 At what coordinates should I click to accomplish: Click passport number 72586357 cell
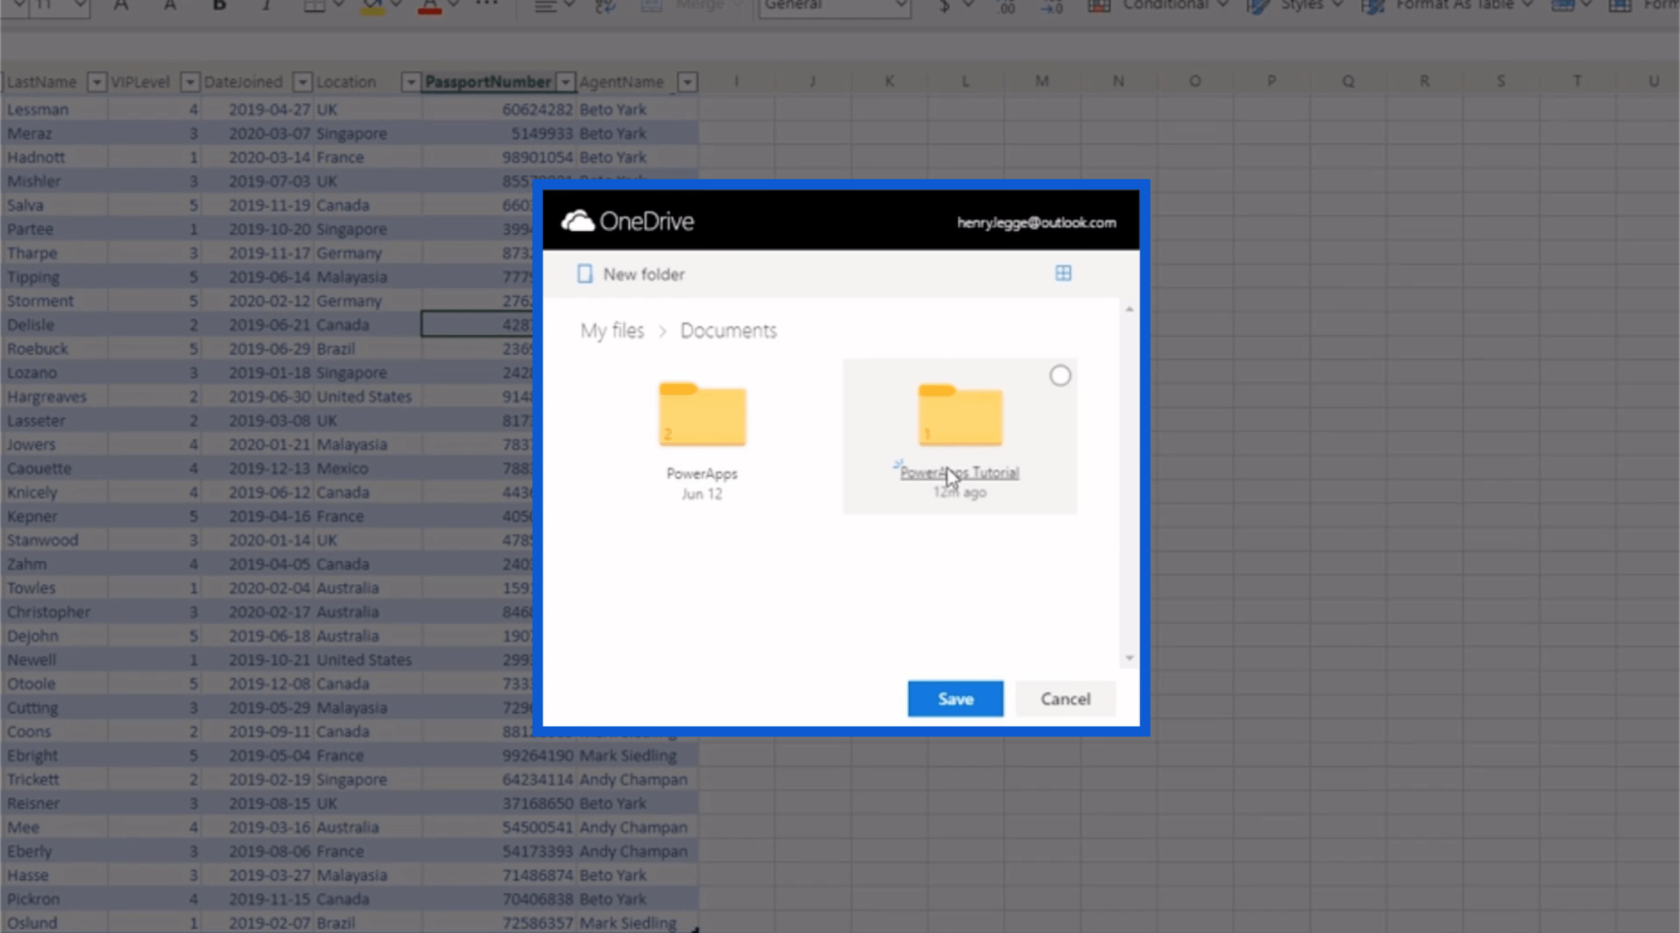point(499,923)
